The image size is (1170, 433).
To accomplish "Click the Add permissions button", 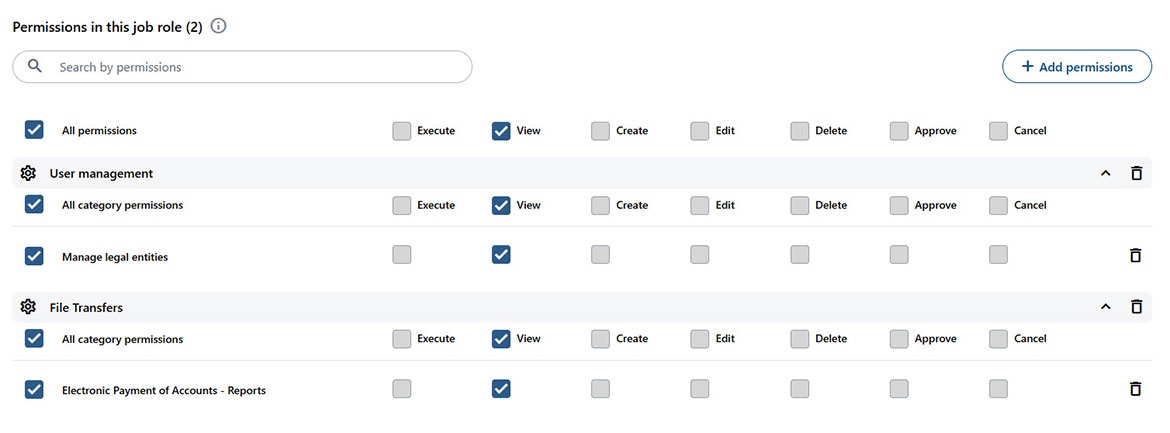I will point(1076,67).
